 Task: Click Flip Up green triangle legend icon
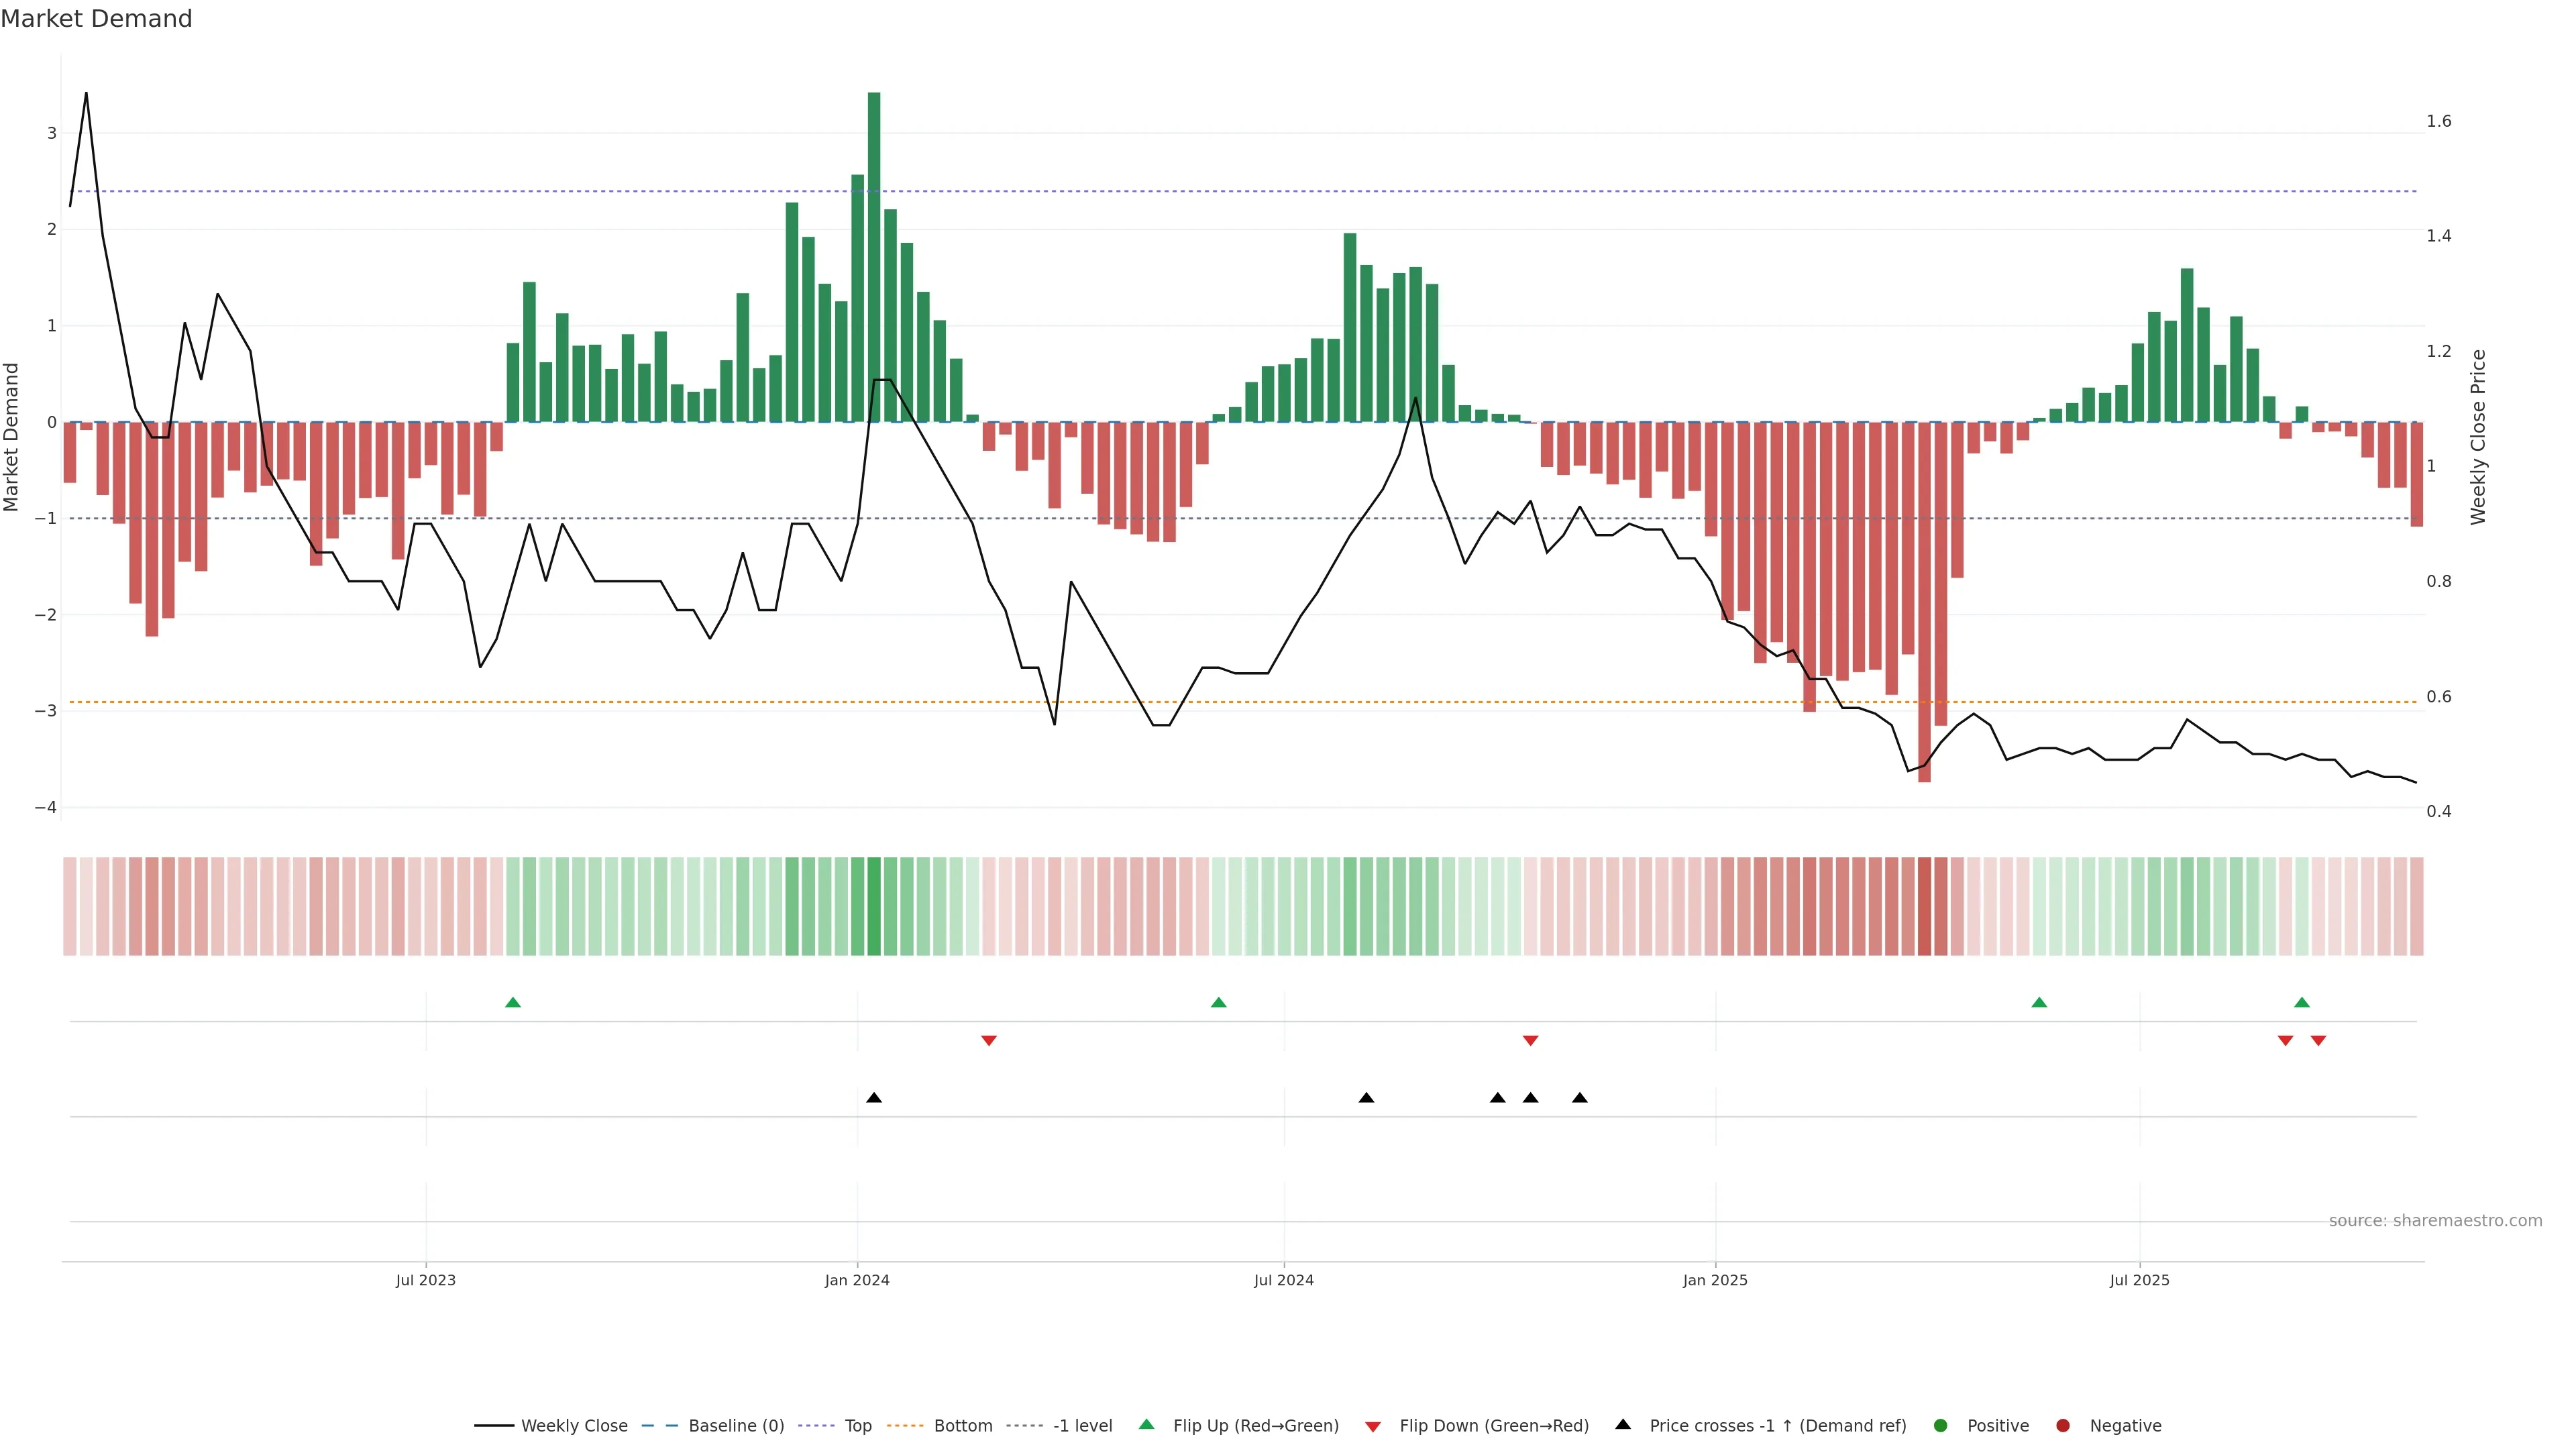coord(1147,1425)
